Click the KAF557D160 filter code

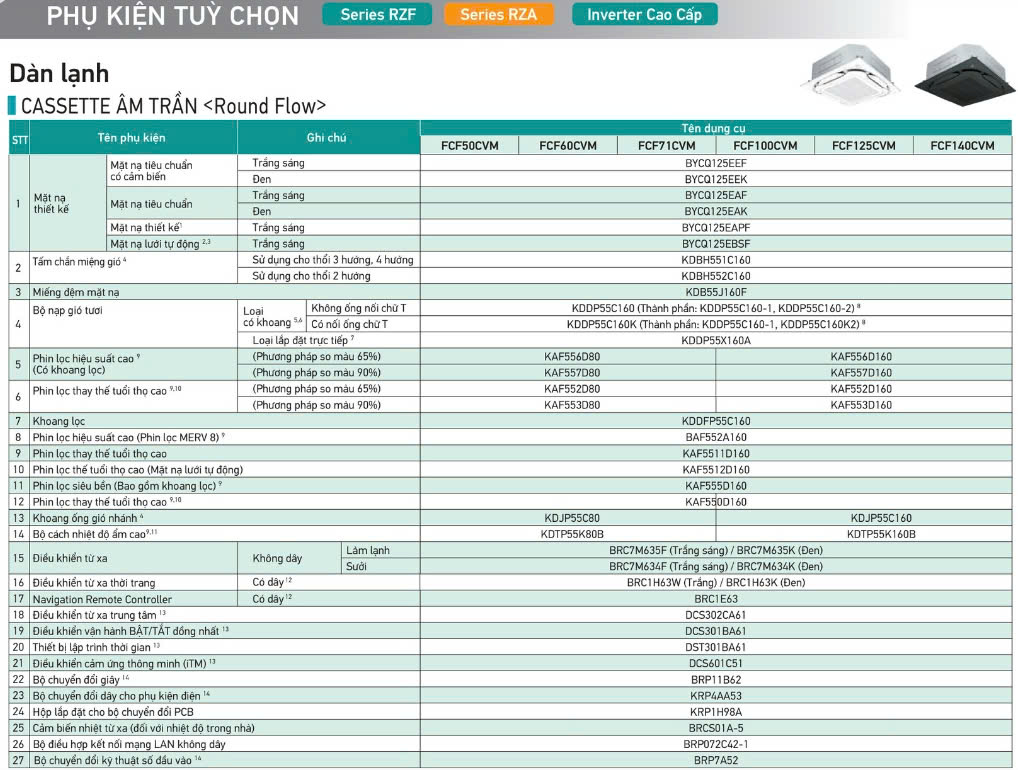point(861,373)
